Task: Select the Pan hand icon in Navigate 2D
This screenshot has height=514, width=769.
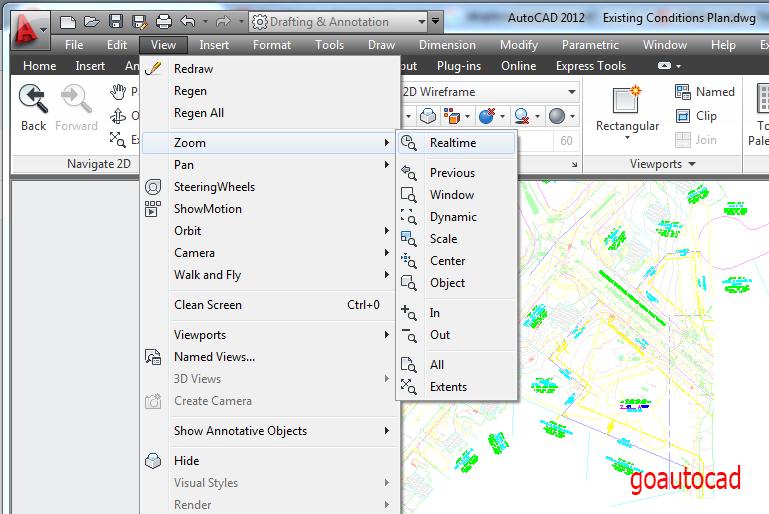Action: (x=118, y=92)
